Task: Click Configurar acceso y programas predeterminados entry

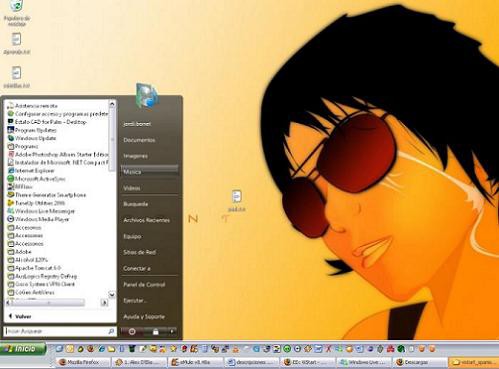Action: tap(58, 114)
